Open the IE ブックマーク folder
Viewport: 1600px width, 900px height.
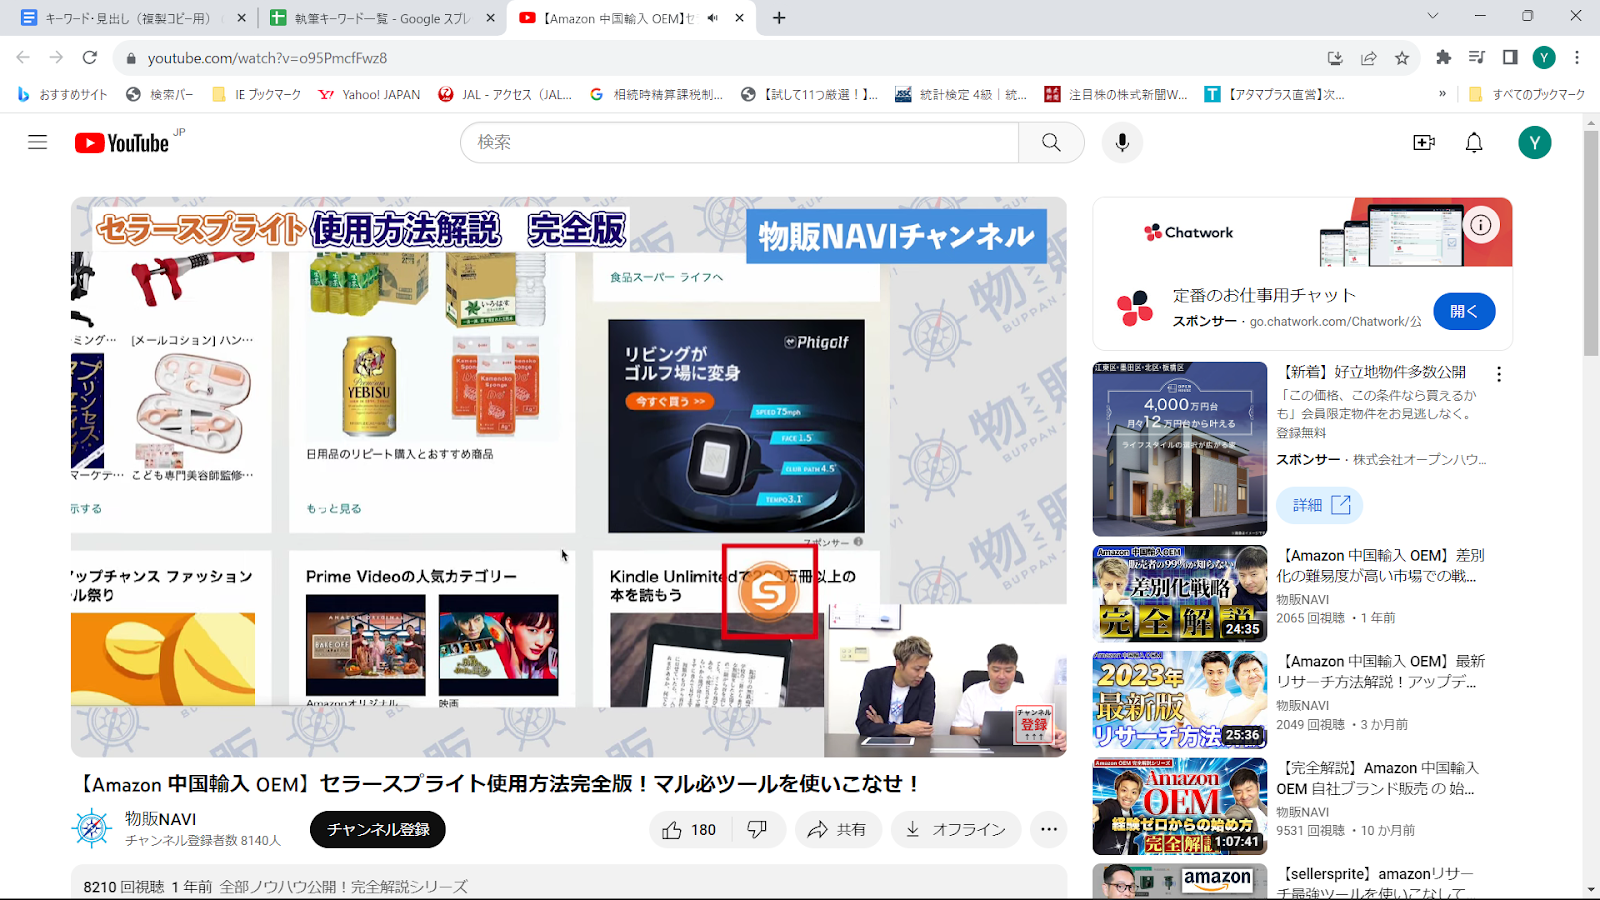[257, 94]
